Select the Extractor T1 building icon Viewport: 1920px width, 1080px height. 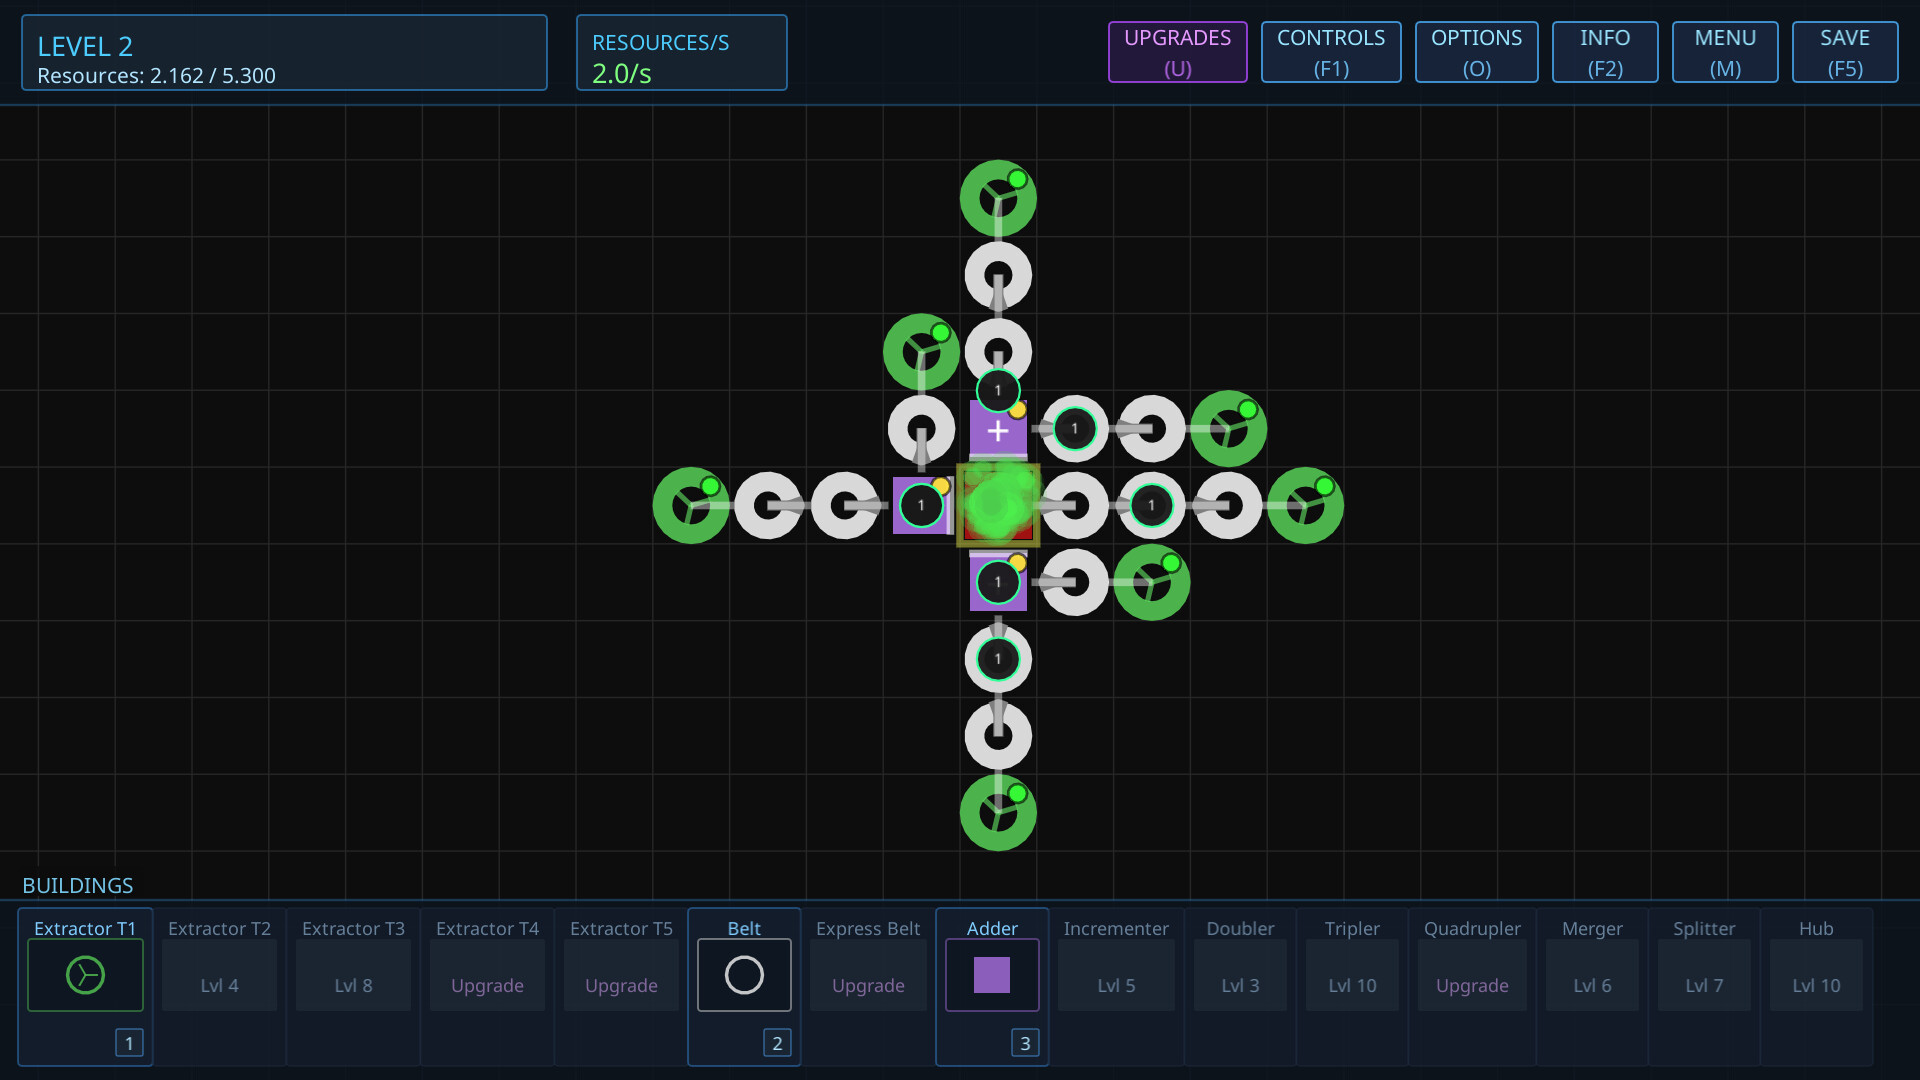click(x=85, y=974)
